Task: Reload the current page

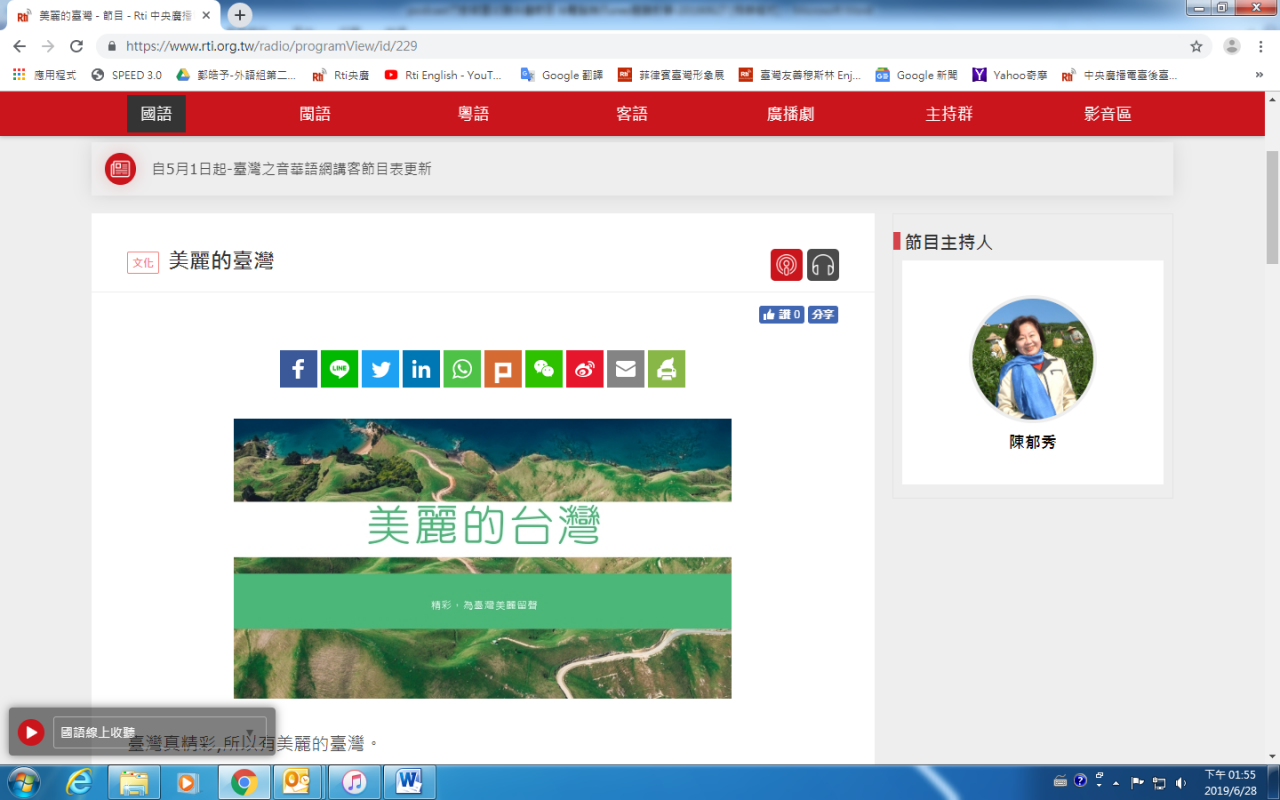Action: tap(76, 46)
